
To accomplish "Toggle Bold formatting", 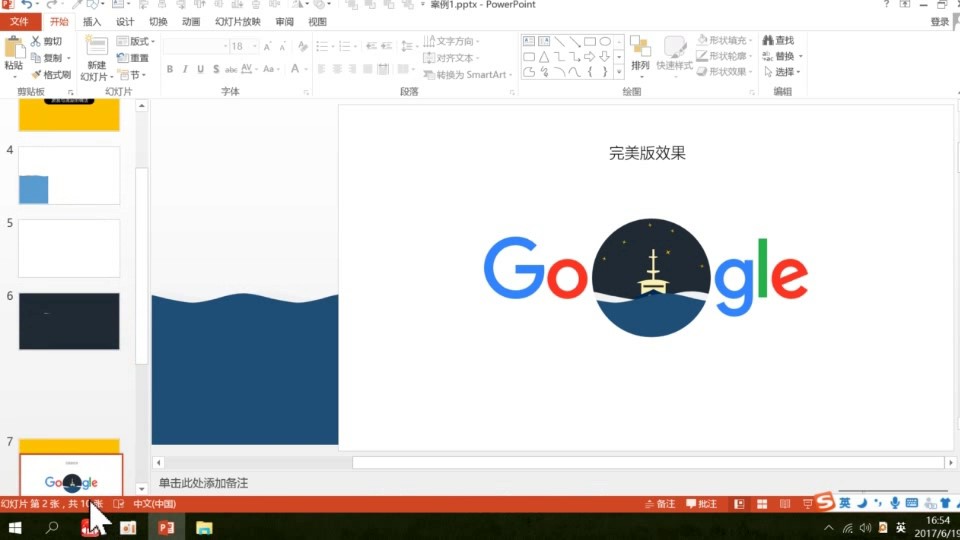I will point(170,69).
